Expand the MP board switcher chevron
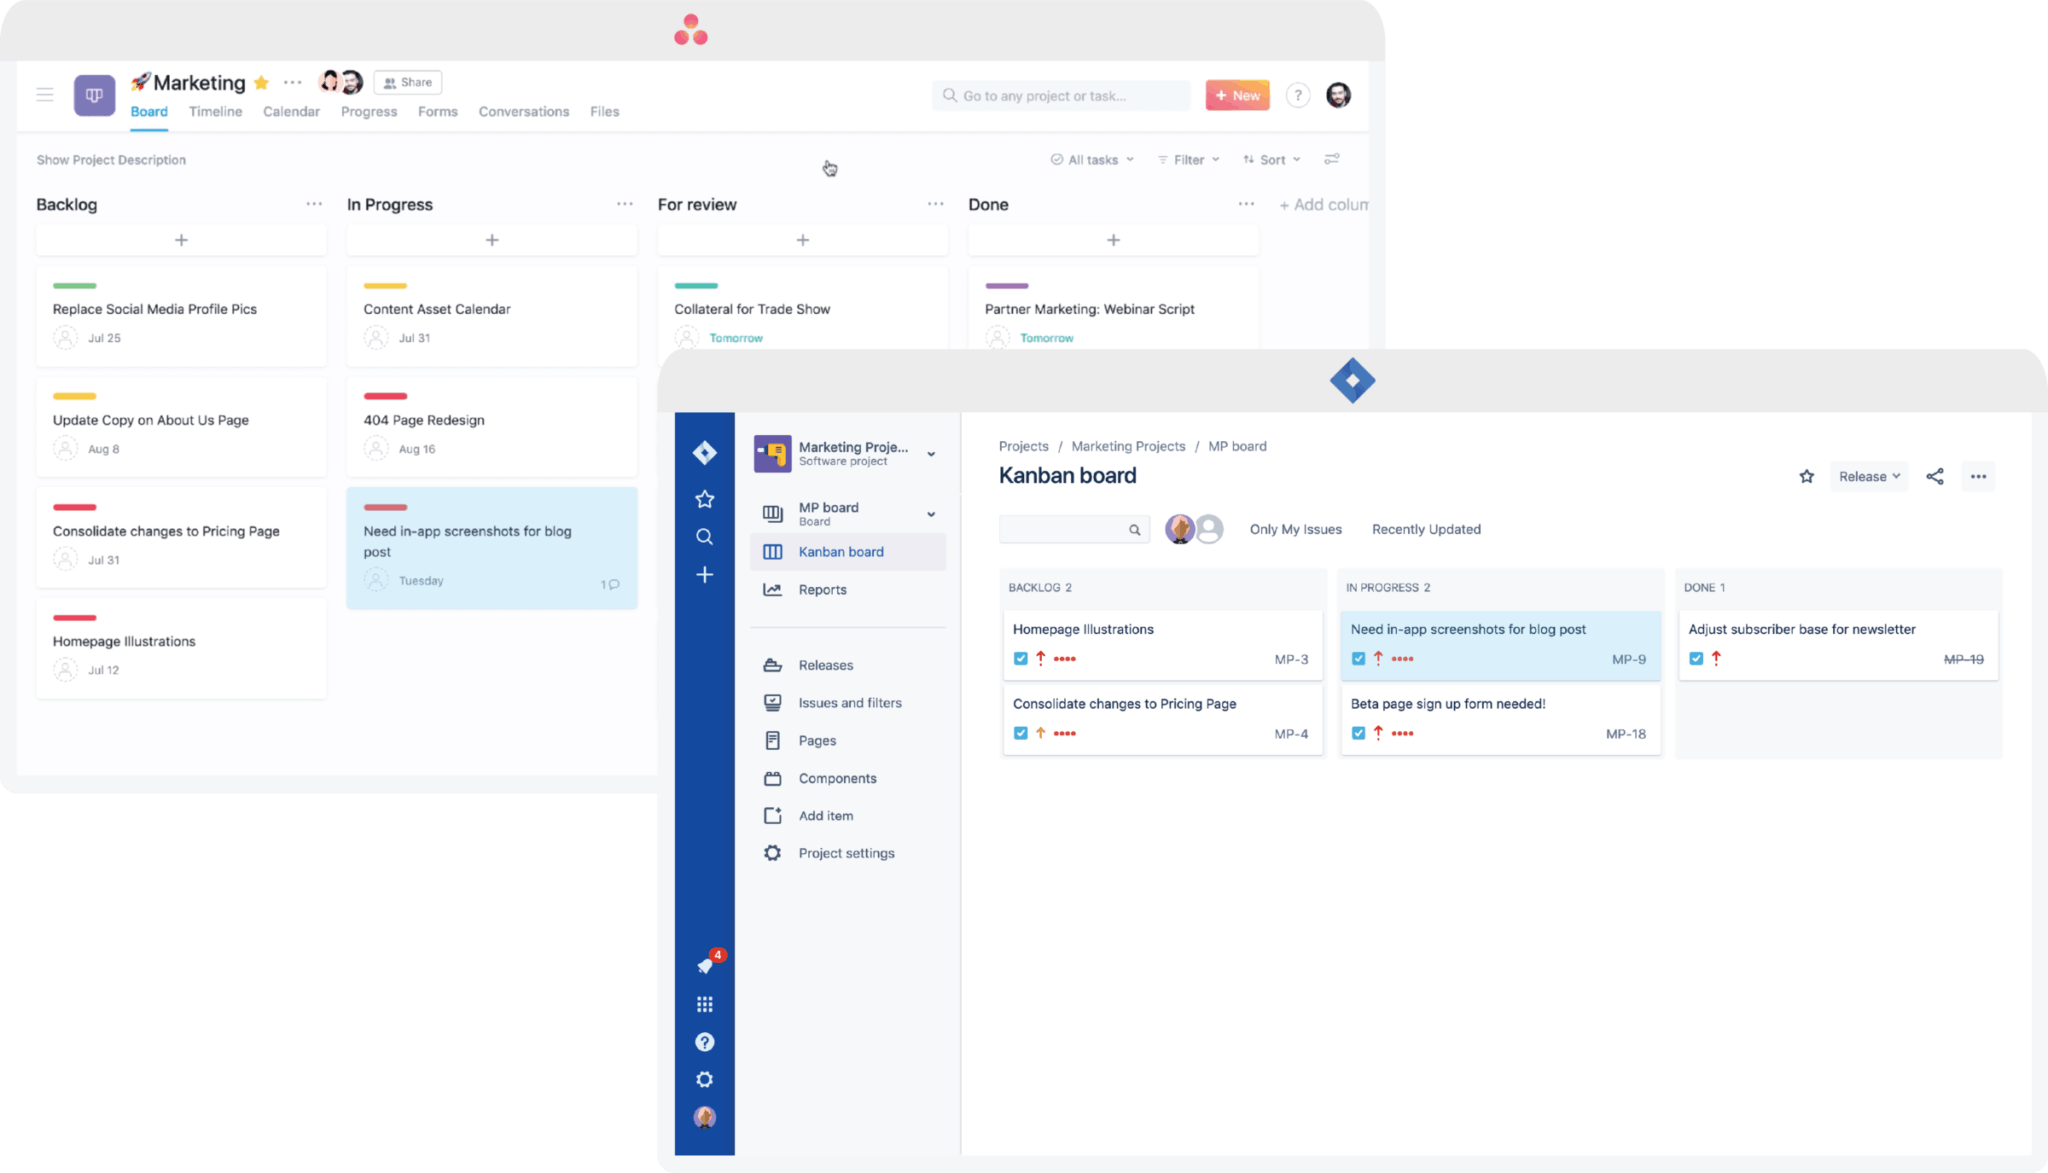2048x1173 pixels. [931, 514]
